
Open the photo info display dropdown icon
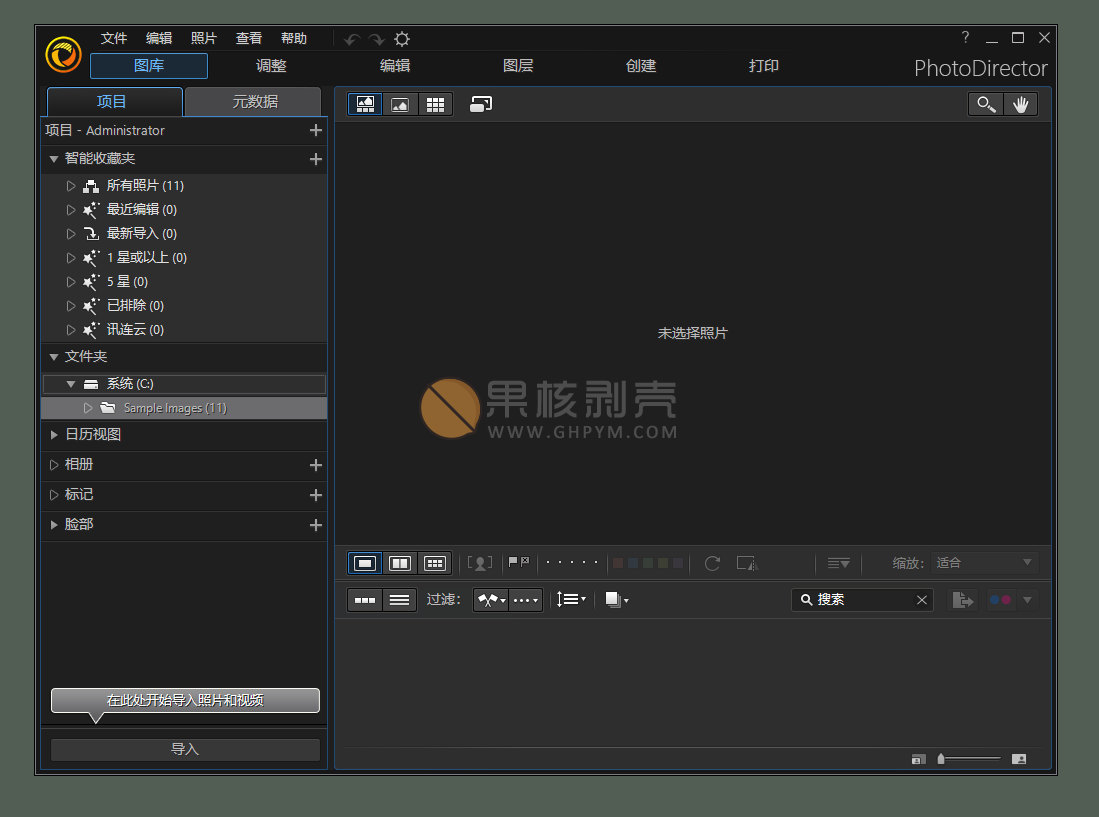point(838,563)
